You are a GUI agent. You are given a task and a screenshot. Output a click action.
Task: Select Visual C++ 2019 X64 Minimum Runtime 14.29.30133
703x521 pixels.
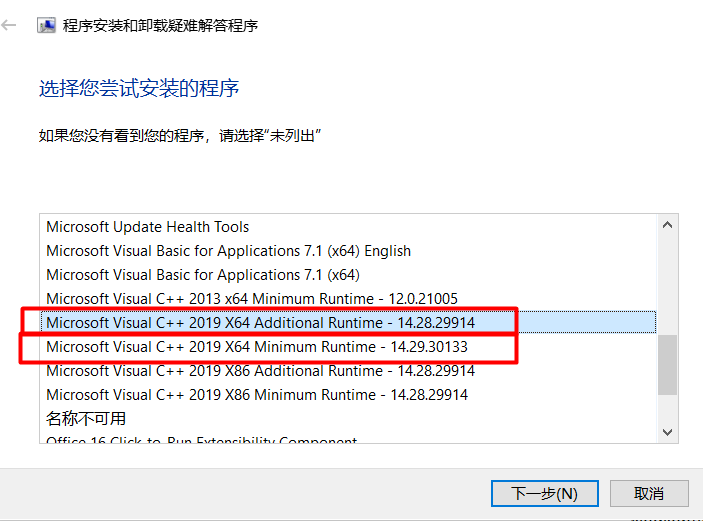click(348, 347)
